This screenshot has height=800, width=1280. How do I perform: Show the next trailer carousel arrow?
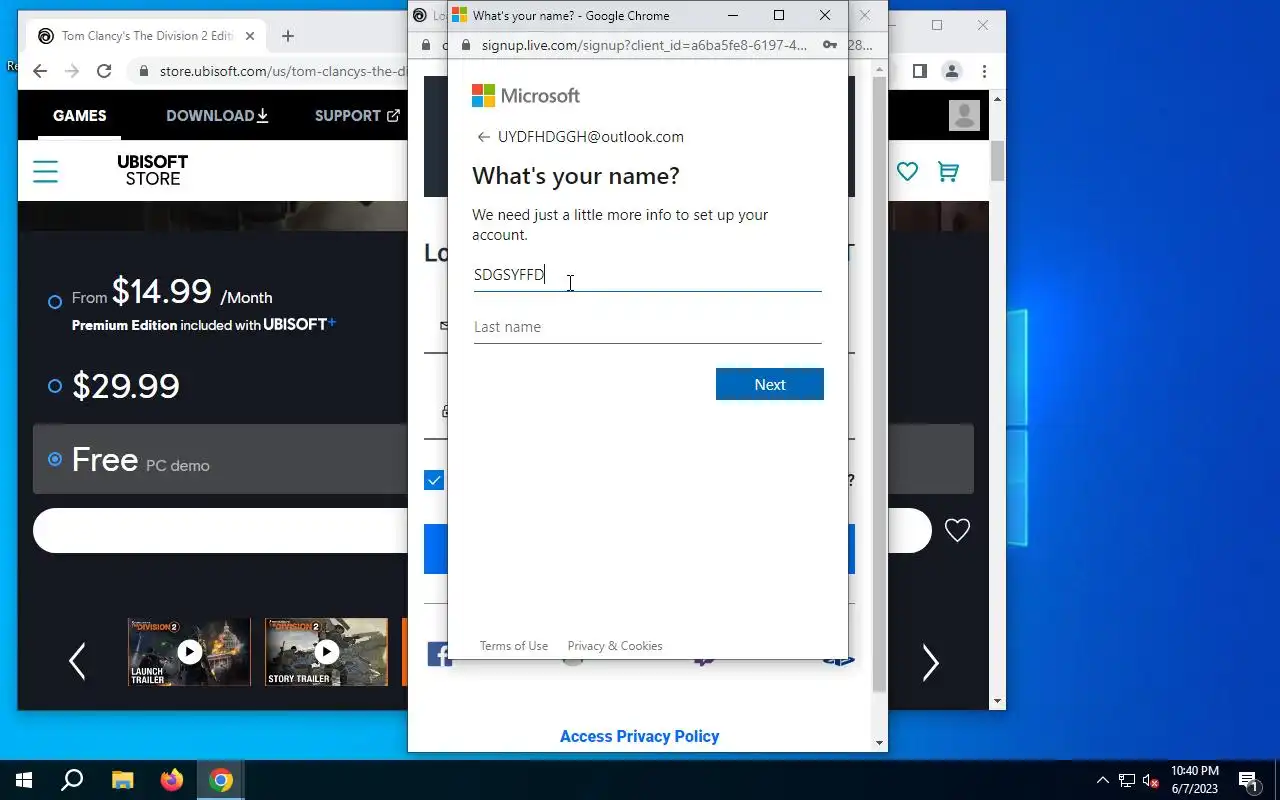pyautogui.click(x=930, y=662)
